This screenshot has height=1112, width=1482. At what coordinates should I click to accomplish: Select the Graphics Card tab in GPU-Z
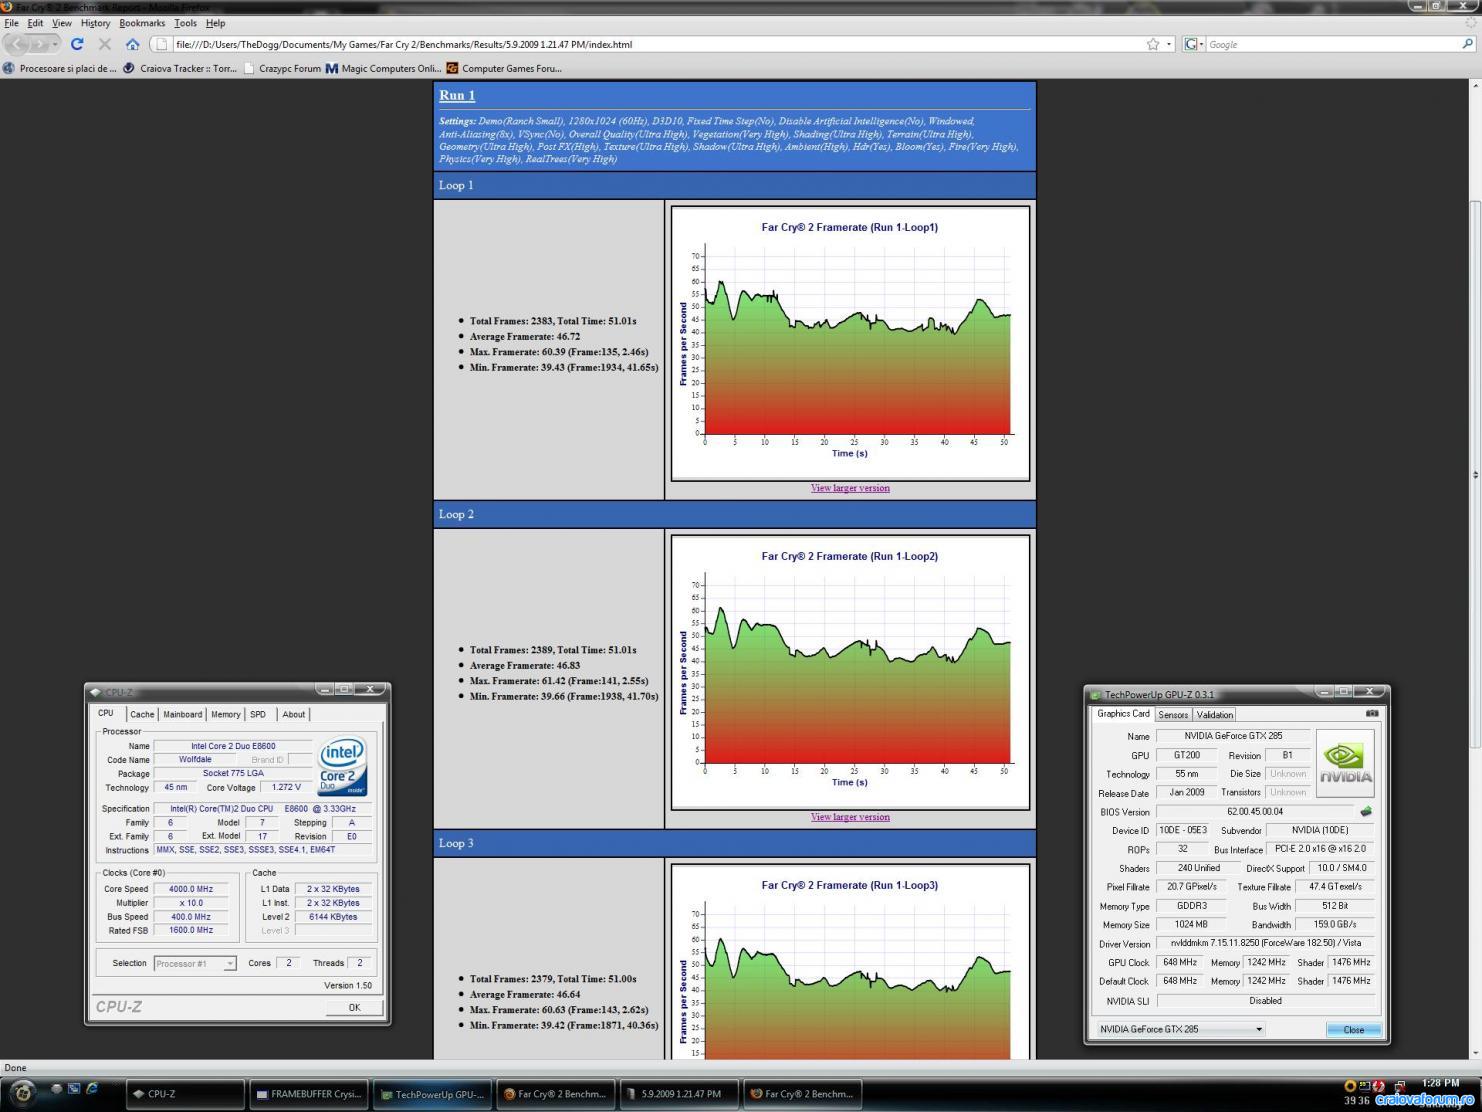tap(1123, 713)
